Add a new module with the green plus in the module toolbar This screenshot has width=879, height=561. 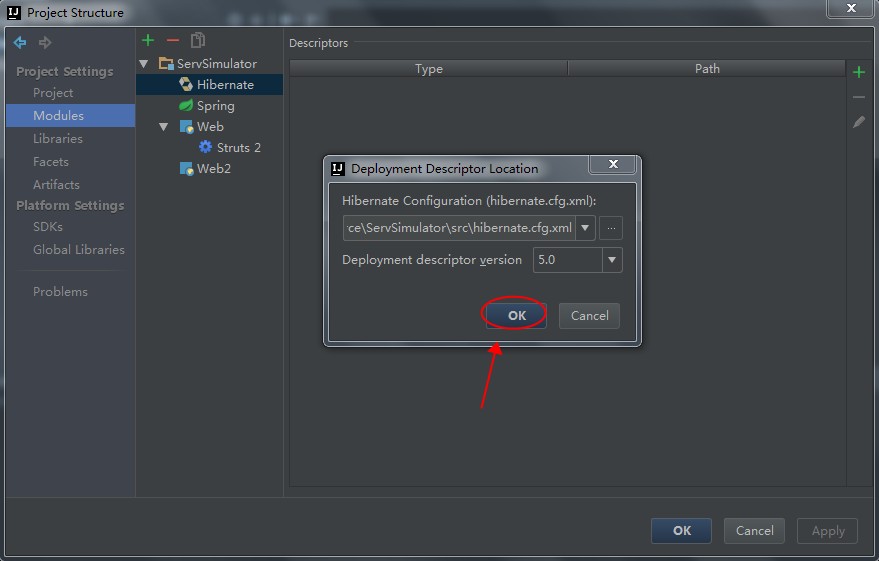[x=148, y=40]
